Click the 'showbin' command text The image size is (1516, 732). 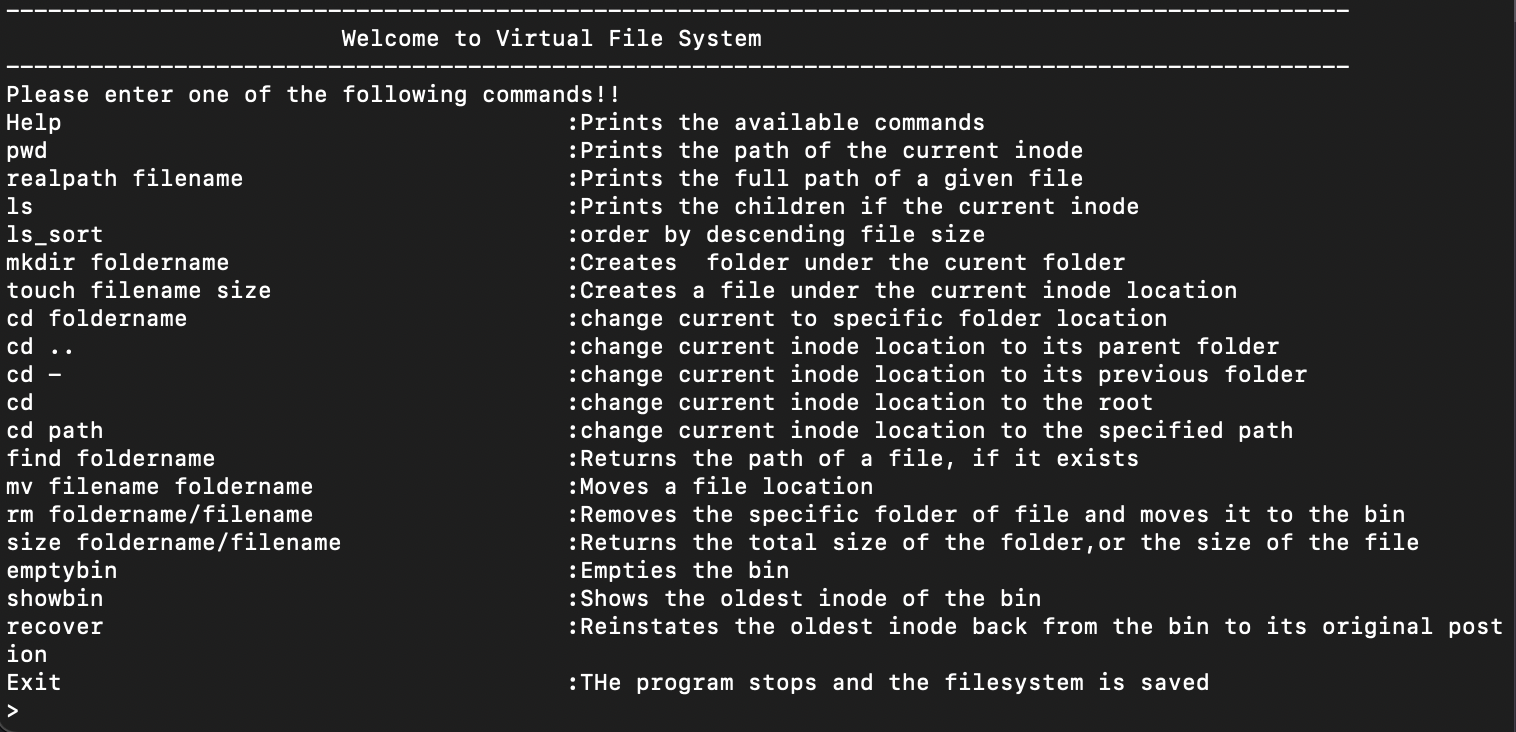point(55,599)
